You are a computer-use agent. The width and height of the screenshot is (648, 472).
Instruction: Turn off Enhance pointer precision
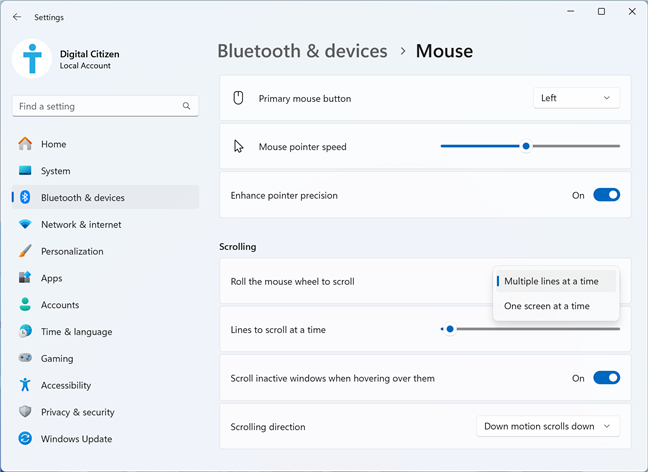coord(606,195)
